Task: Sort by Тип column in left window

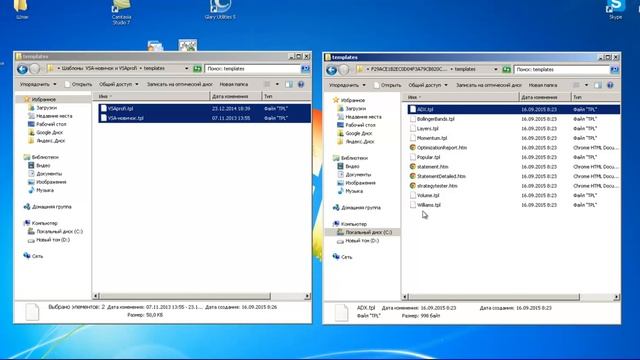Action: click(286, 96)
